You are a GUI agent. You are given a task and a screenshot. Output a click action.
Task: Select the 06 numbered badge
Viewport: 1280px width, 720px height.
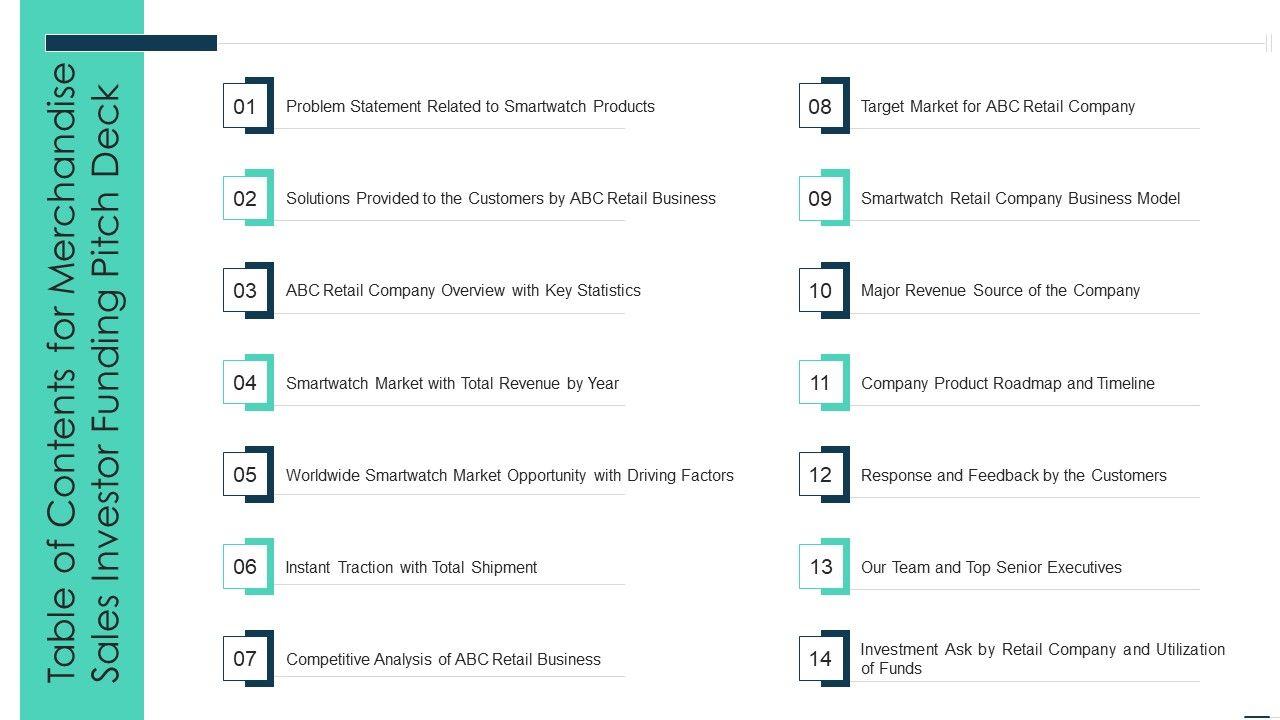coord(245,567)
